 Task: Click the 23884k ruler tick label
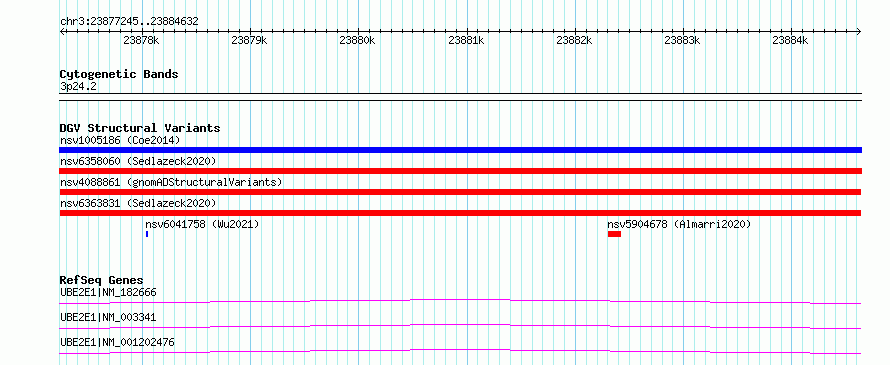(x=791, y=40)
